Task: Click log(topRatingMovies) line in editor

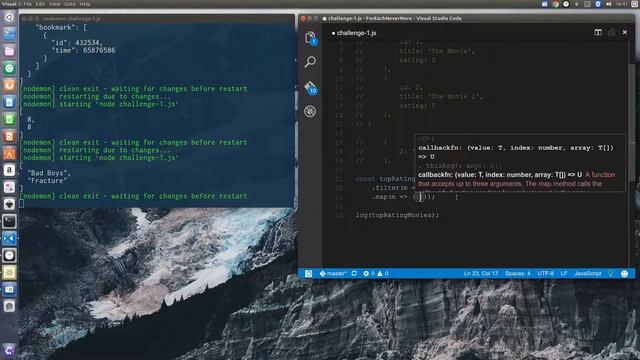Action: tap(397, 215)
